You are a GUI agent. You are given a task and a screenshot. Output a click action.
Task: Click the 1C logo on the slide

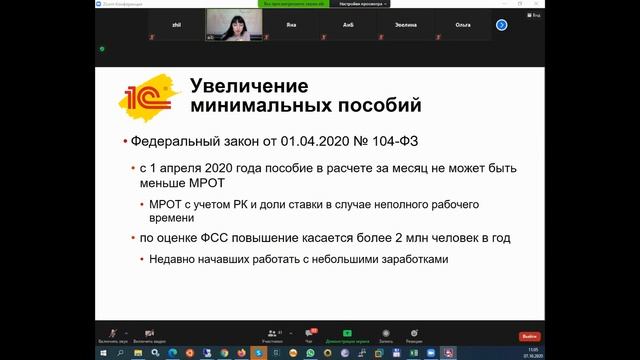(149, 98)
